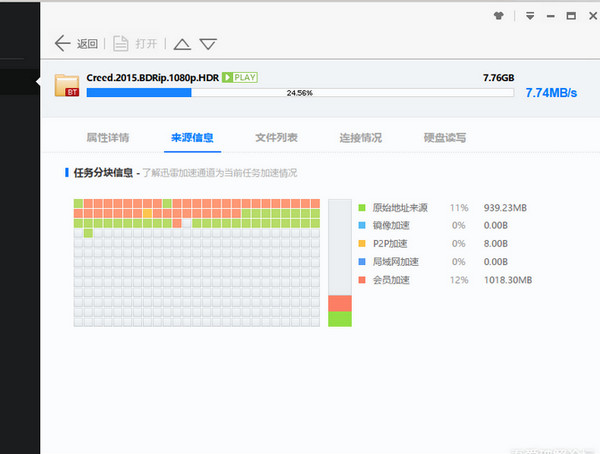Click the 8.00B value in P2P row

pyautogui.click(x=496, y=243)
